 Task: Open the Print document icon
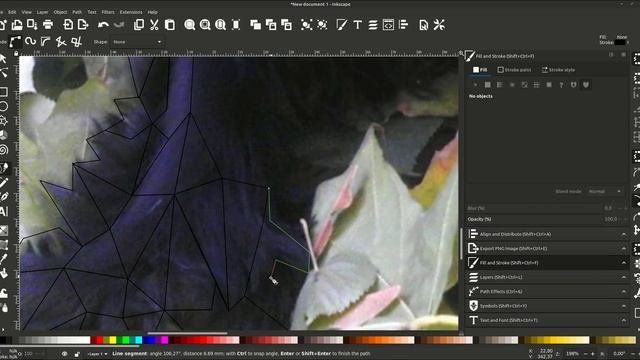click(x=48, y=24)
